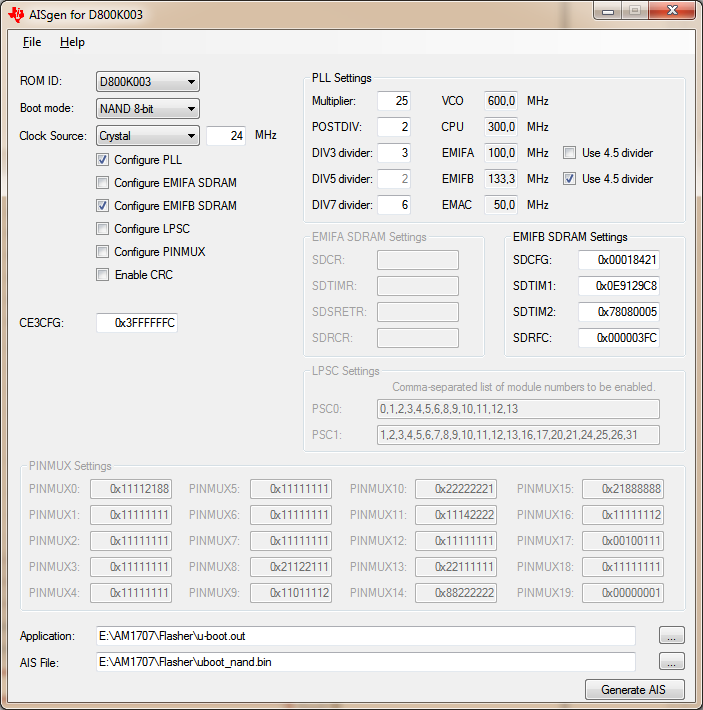Toggle the Enable CRC checkbox

click(x=103, y=275)
